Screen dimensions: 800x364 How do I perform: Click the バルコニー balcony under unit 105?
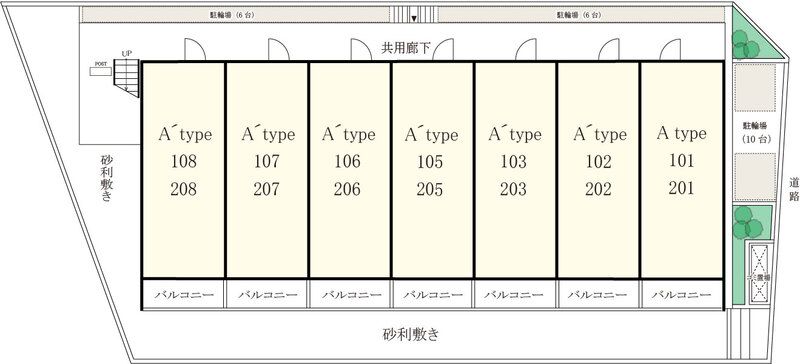click(x=433, y=295)
